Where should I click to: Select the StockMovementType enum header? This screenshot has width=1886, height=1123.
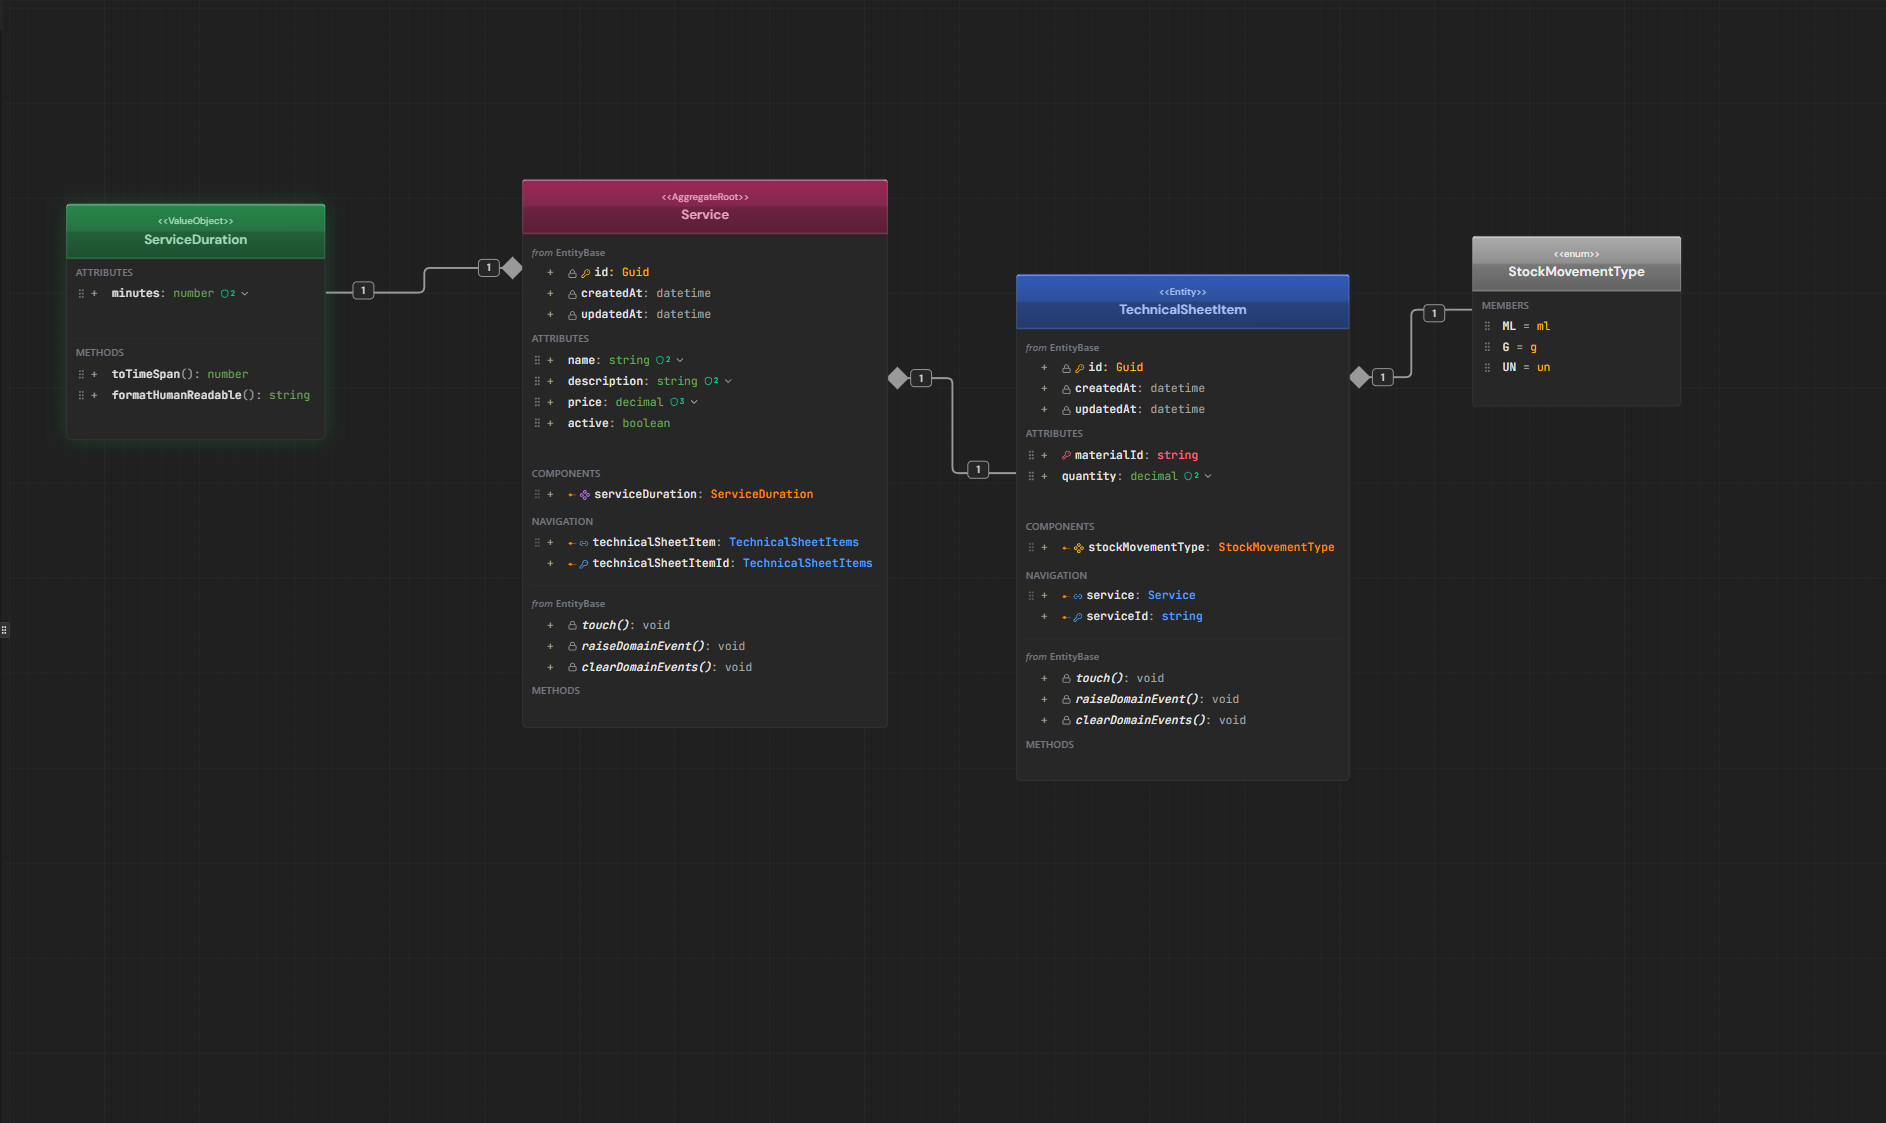(1576, 264)
